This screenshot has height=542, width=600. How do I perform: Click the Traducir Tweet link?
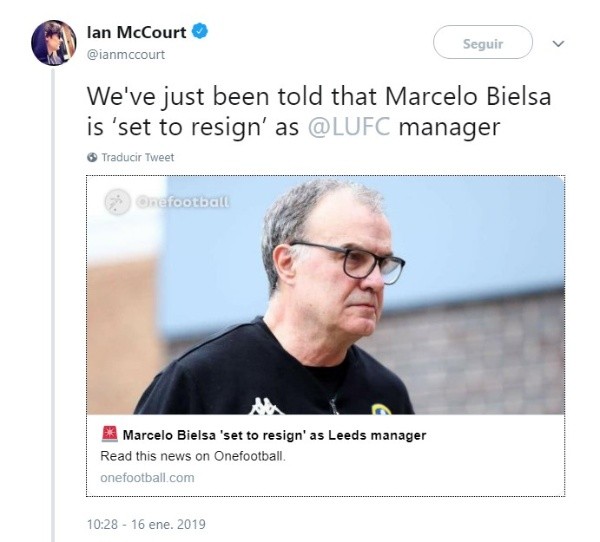pos(137,157)
